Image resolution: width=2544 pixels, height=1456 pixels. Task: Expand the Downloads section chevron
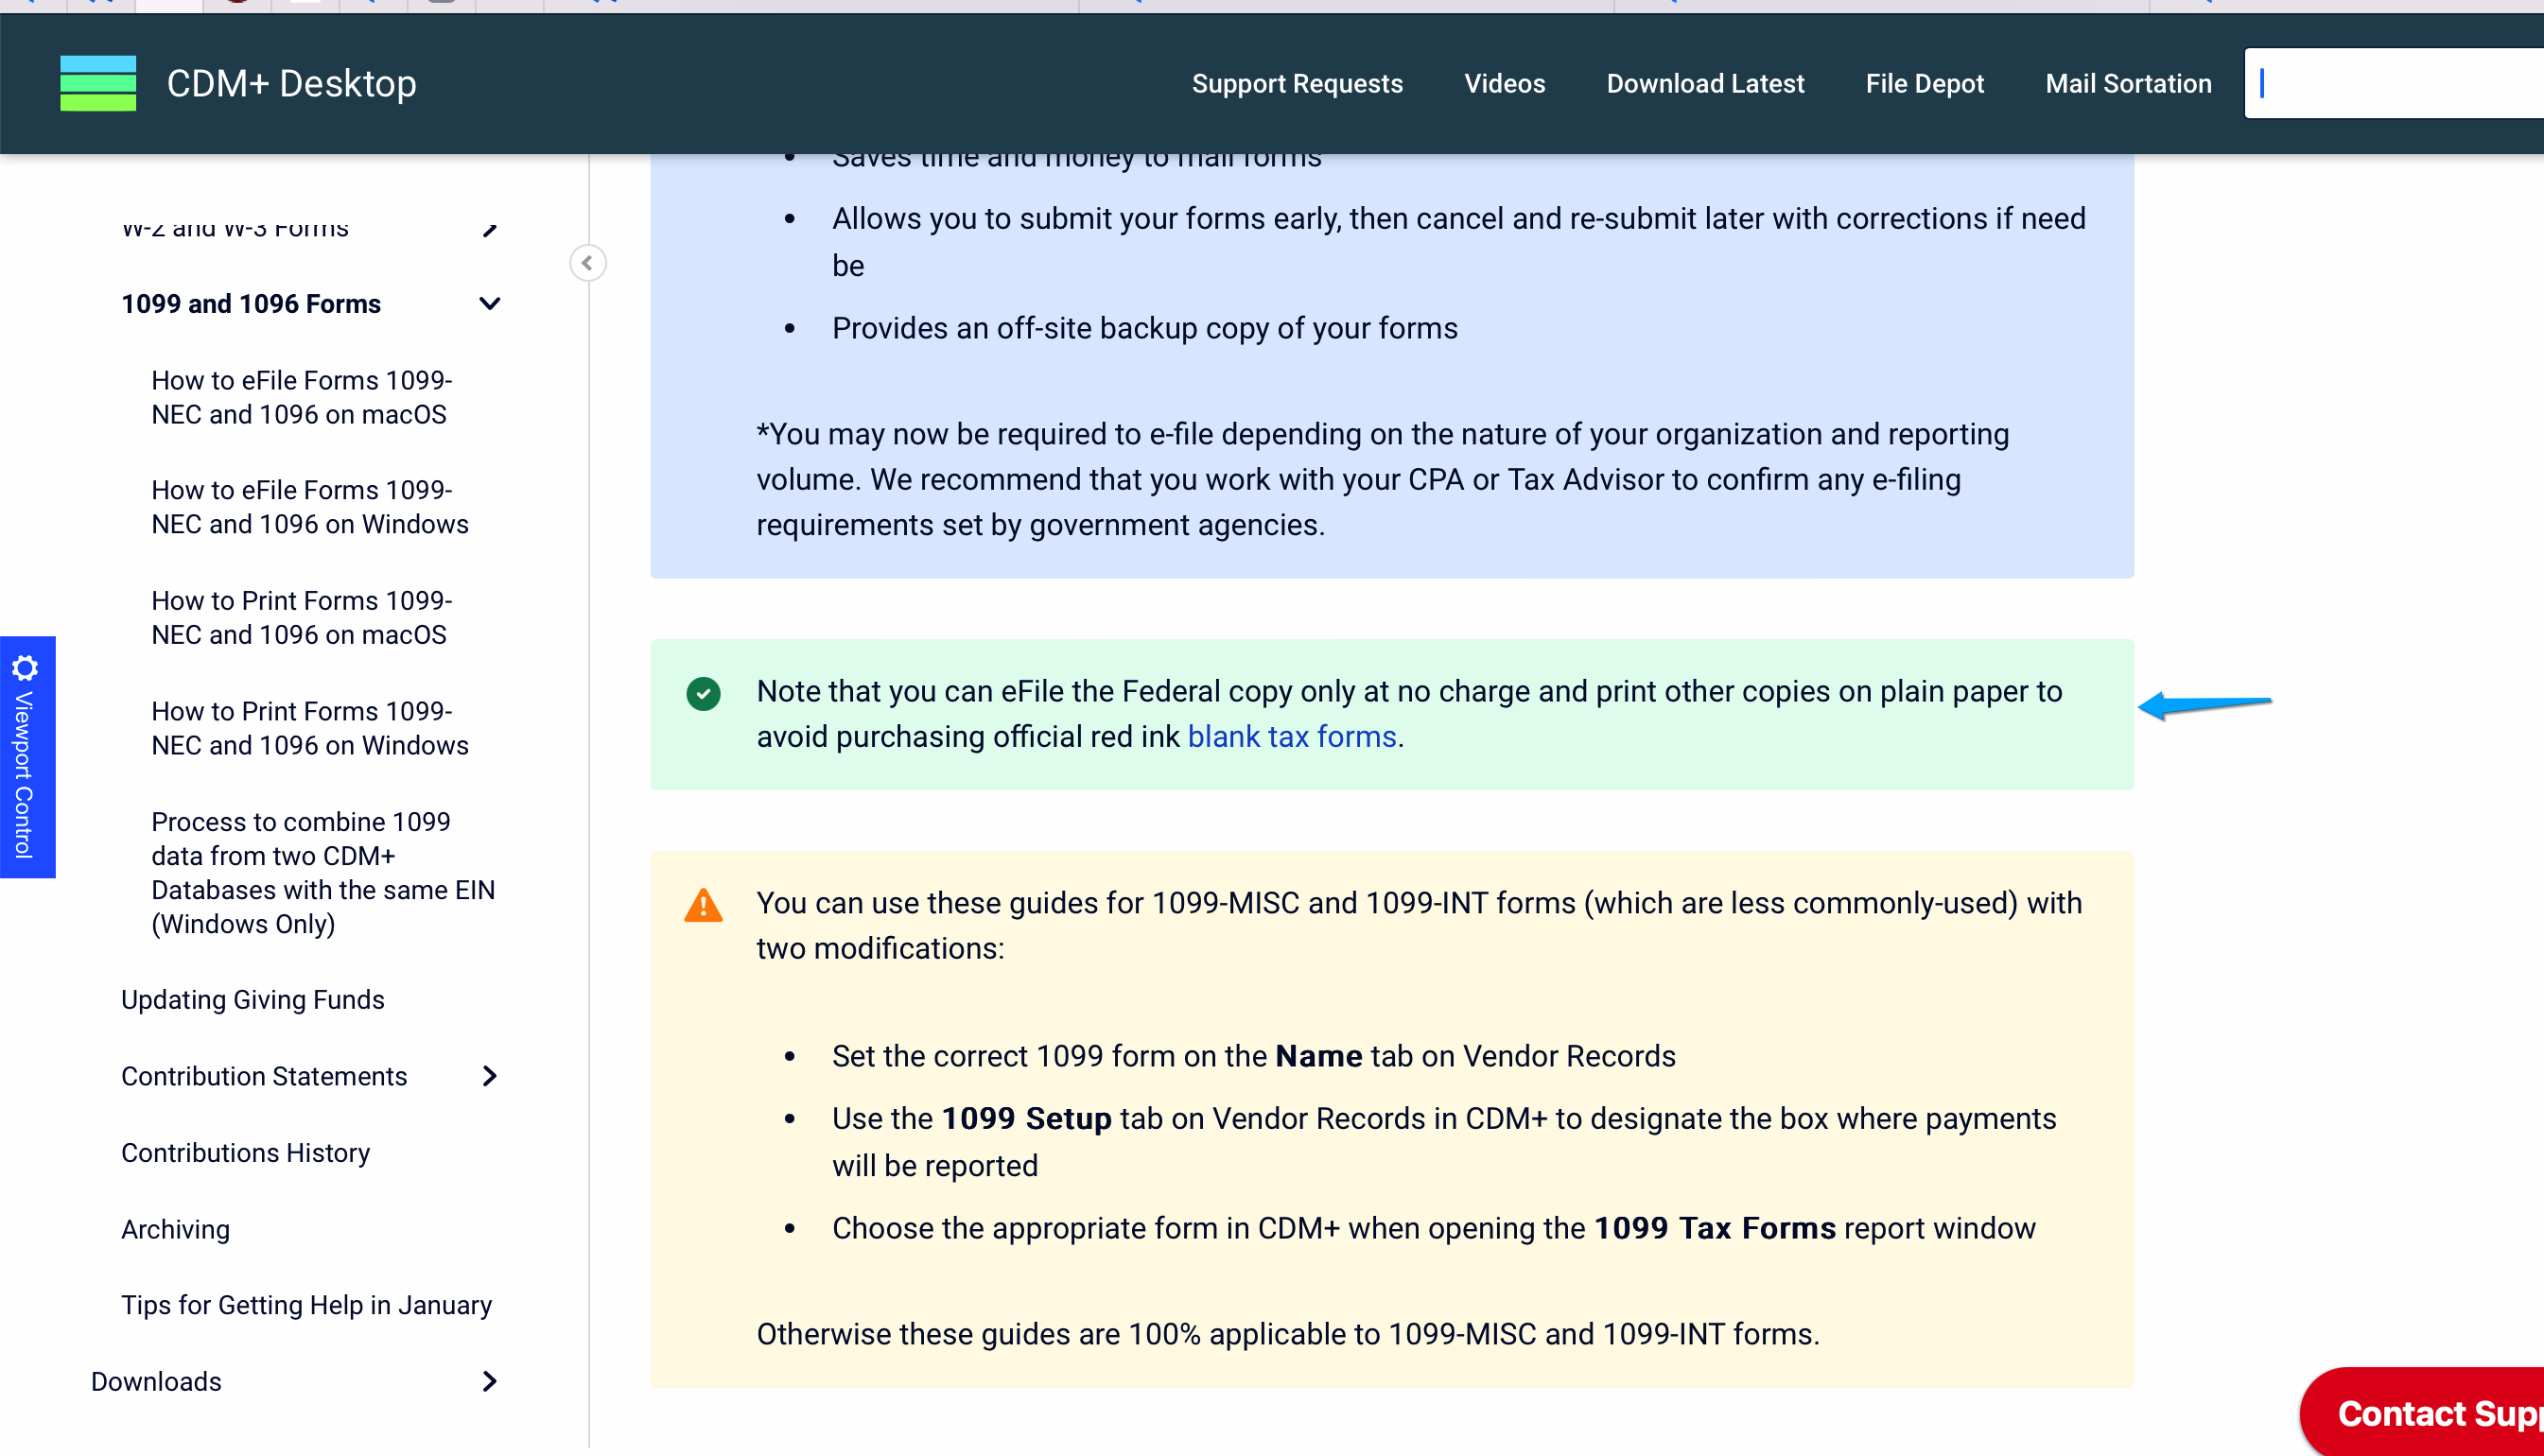[489, 1381]
